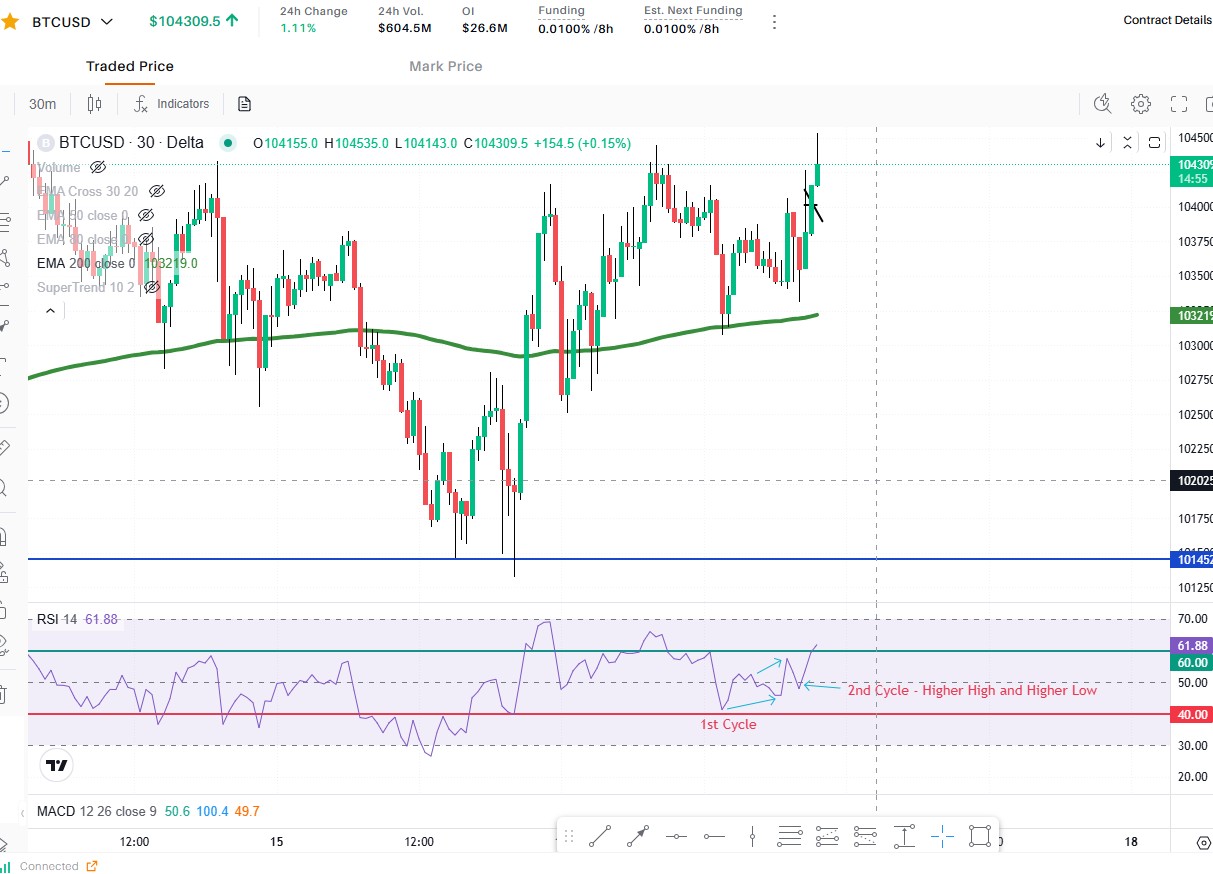Pick the horizontal line tool
1213x874 pixels.
[676, 835]
